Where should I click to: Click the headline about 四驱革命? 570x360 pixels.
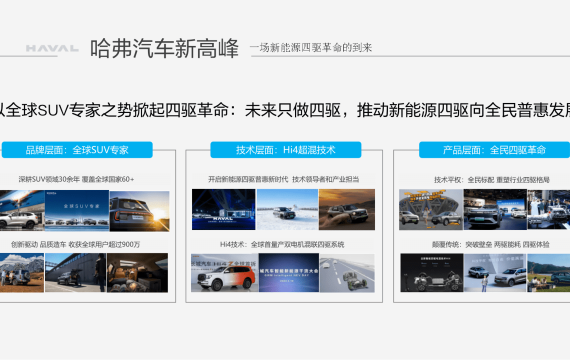pyautogui.click(x=285, y=110)
